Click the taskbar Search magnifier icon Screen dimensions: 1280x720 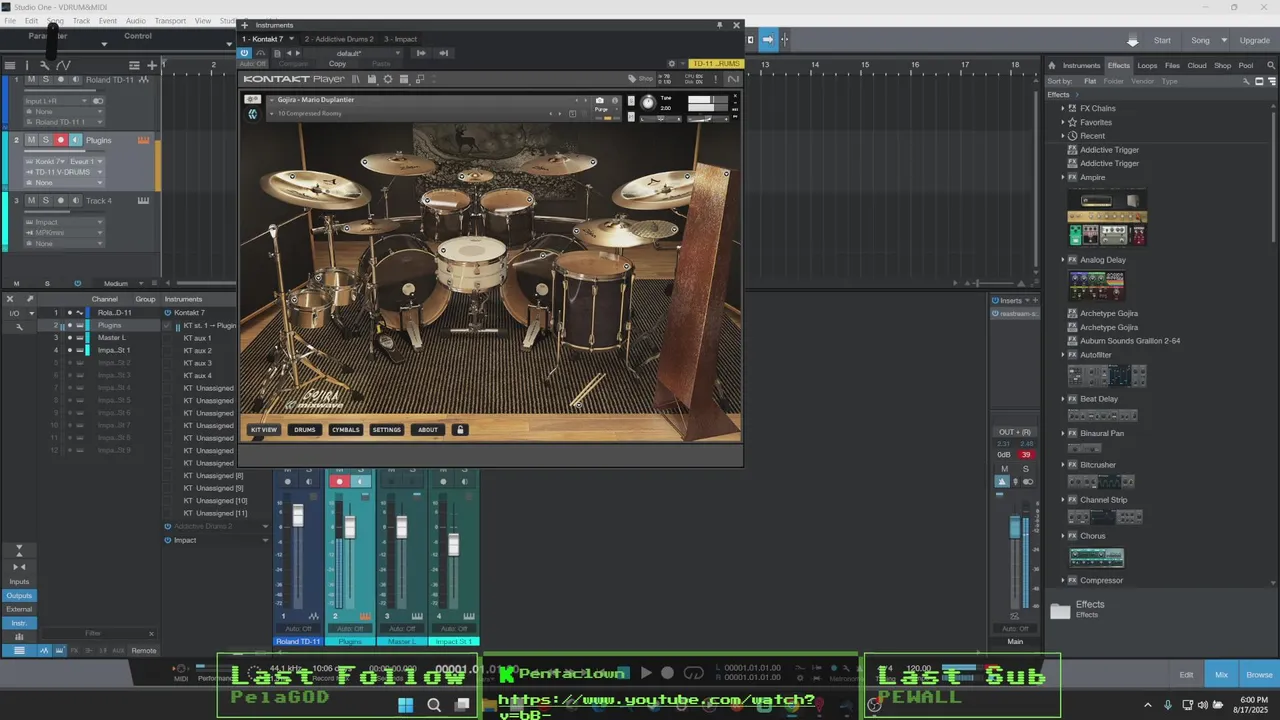click(434, 705)
